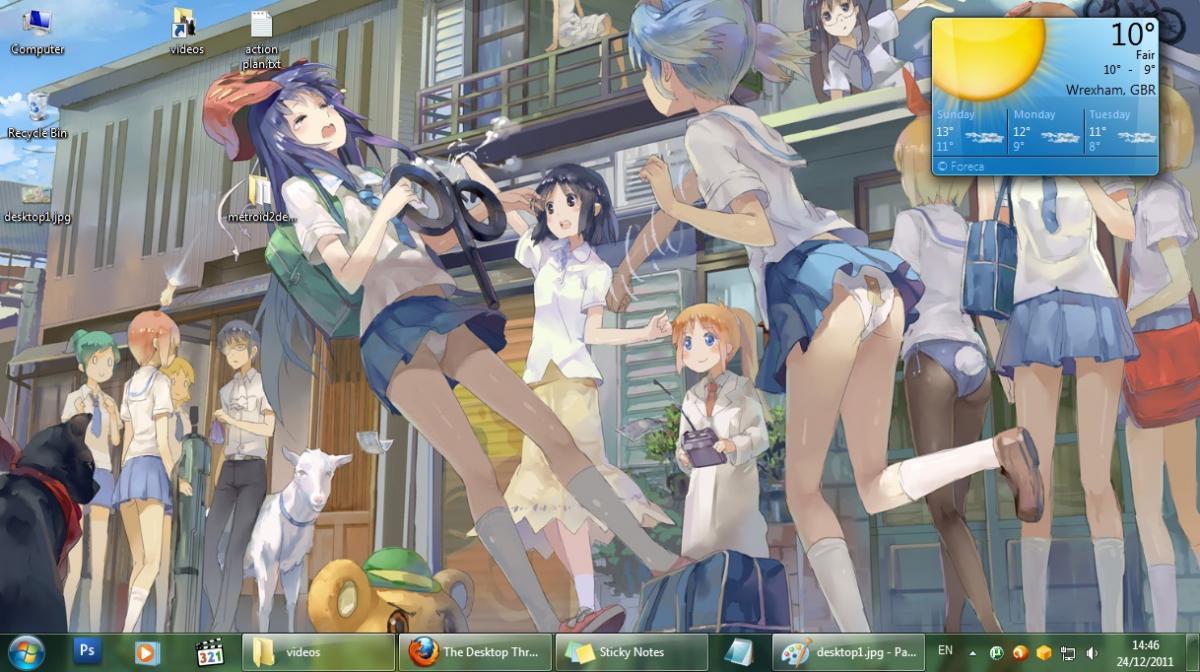1200x672 pixels.
Task: Open Windows Media Player from the taskbar
Action: (147, 652)
